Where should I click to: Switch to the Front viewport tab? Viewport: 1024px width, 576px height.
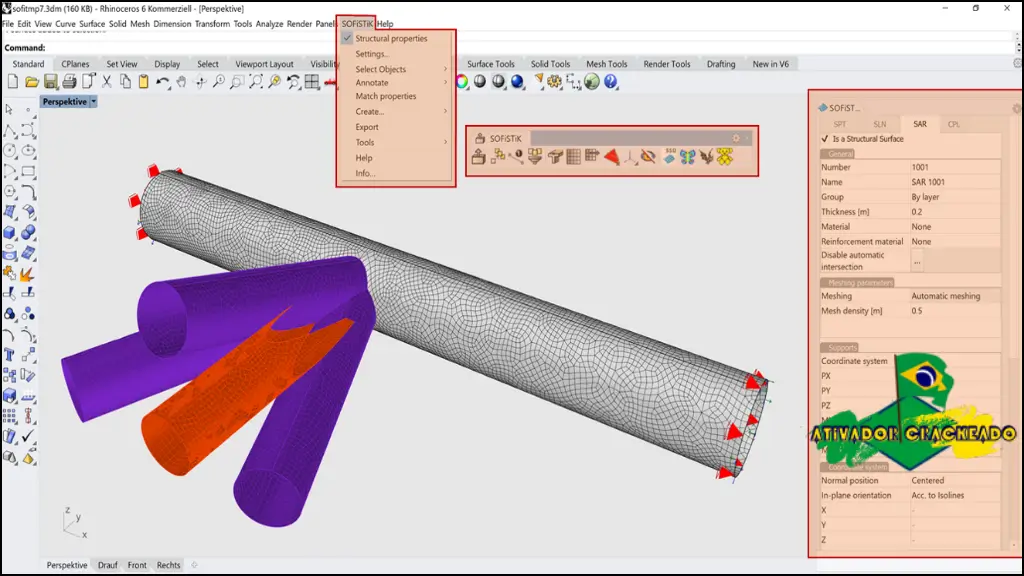click(137, 565)
